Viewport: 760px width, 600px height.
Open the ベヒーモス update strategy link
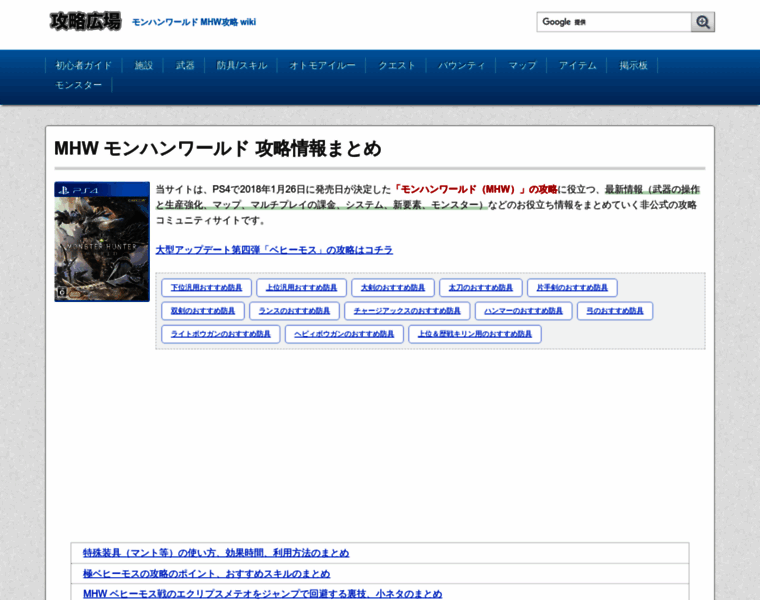tap(274, 250)
